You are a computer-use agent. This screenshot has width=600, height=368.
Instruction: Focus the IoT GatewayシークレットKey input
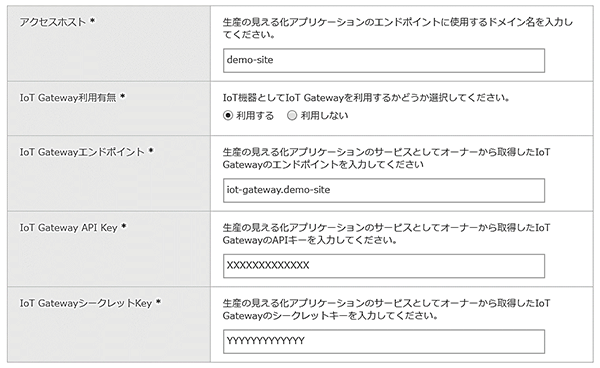tap(384, 342)
